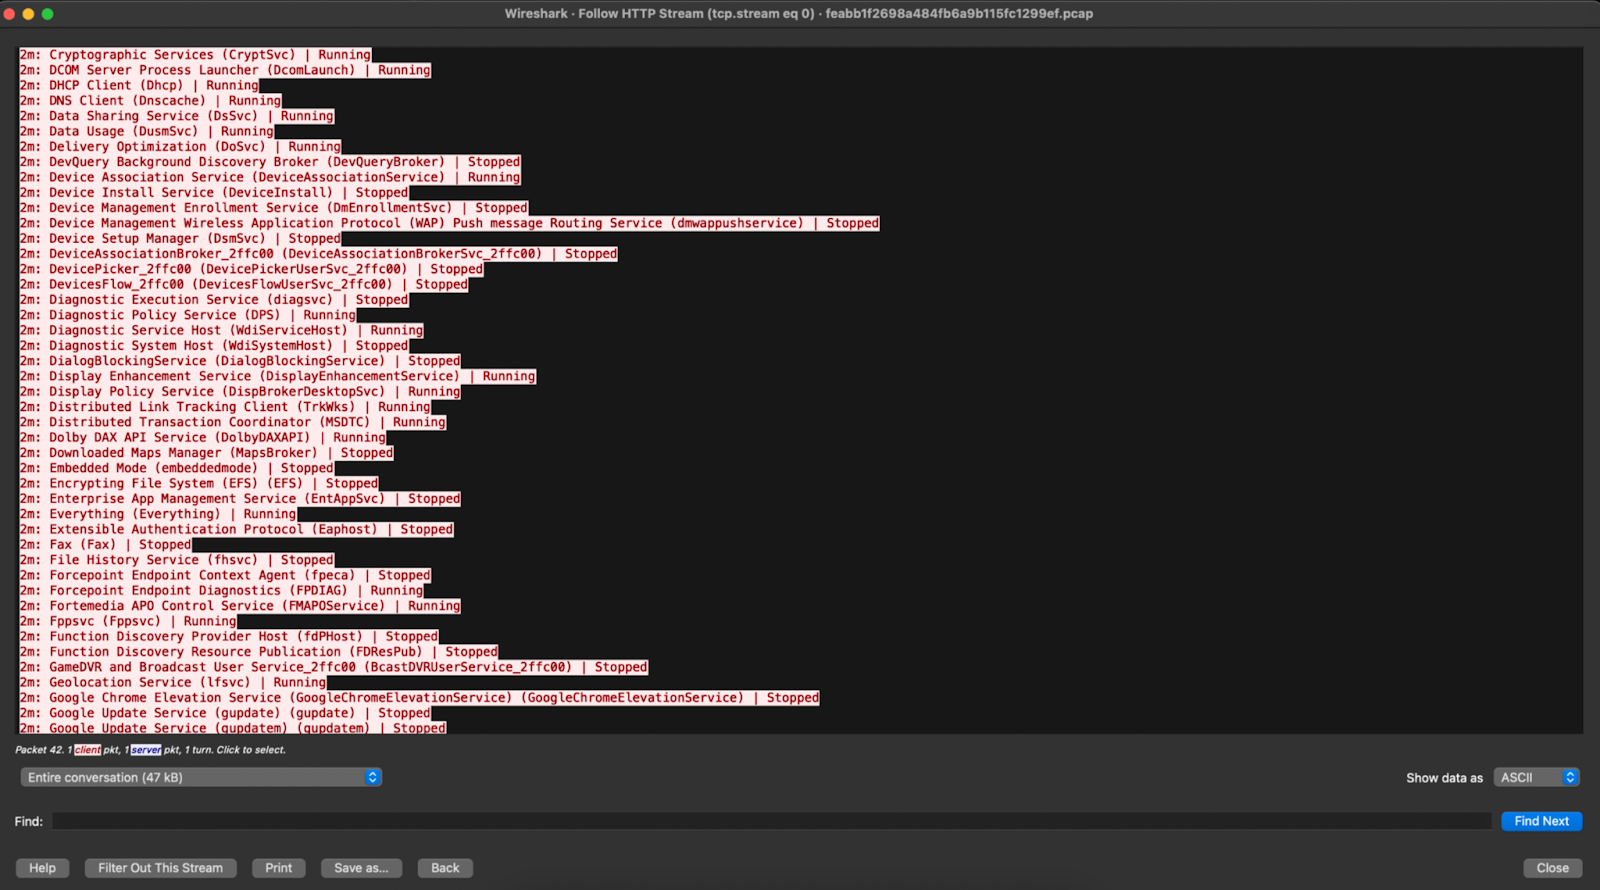
Task: Select the blue 'server' label in the hint
Action: pos(146,750)
